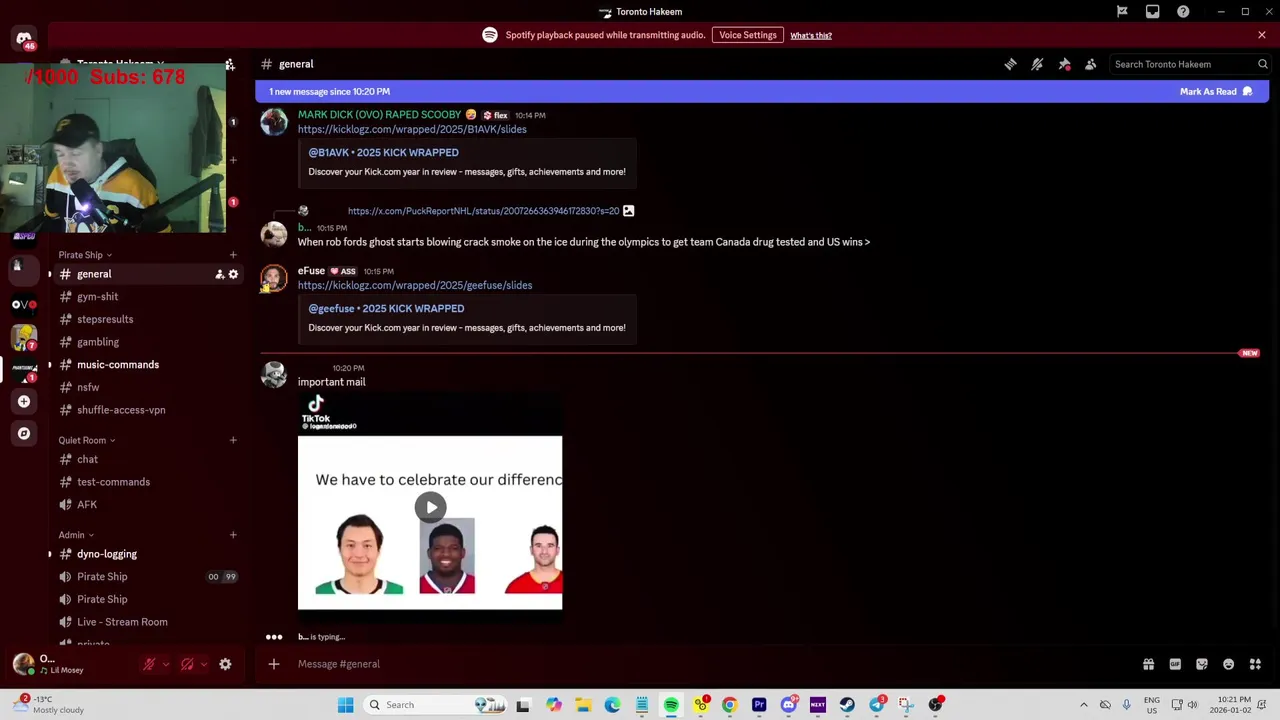The width and height of the screenshot is (1280, 720).
Task: Click Mark As Read on new message bar
Action: tap(1216, 91)
